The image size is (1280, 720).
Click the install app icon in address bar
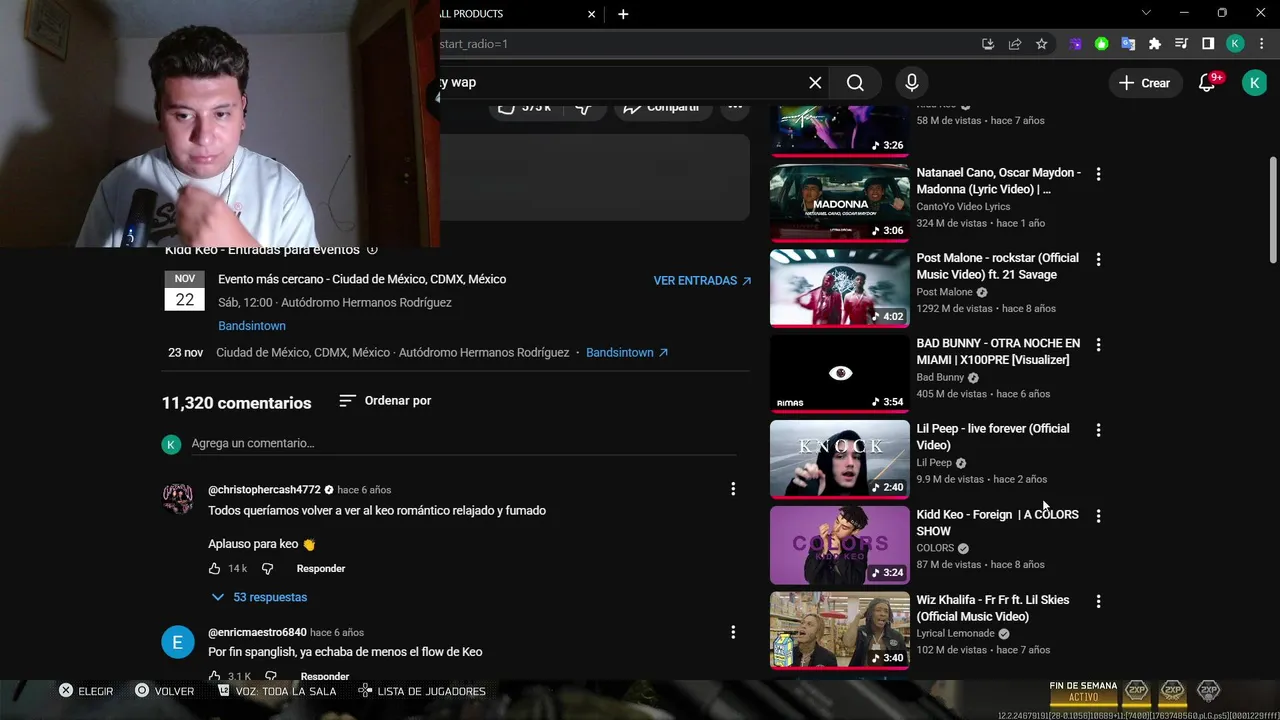click(988, 44)
